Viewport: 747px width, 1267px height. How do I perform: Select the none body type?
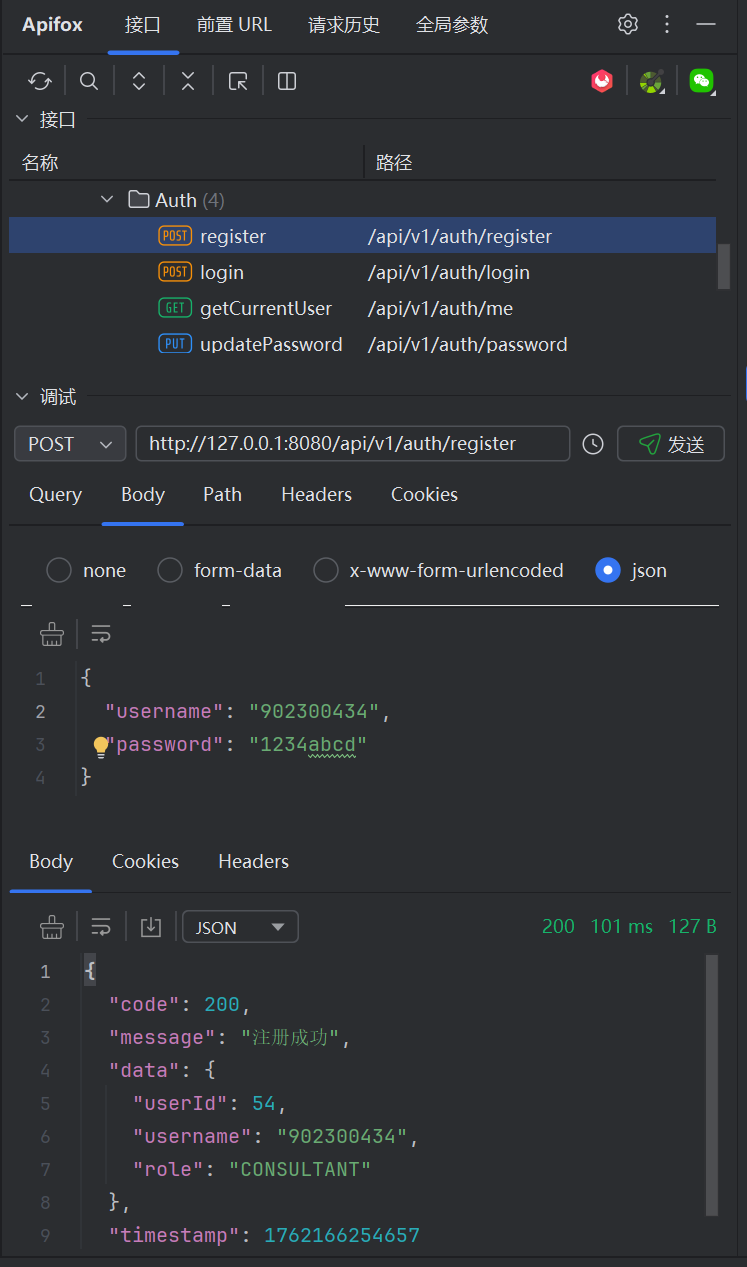pos(86,570)
